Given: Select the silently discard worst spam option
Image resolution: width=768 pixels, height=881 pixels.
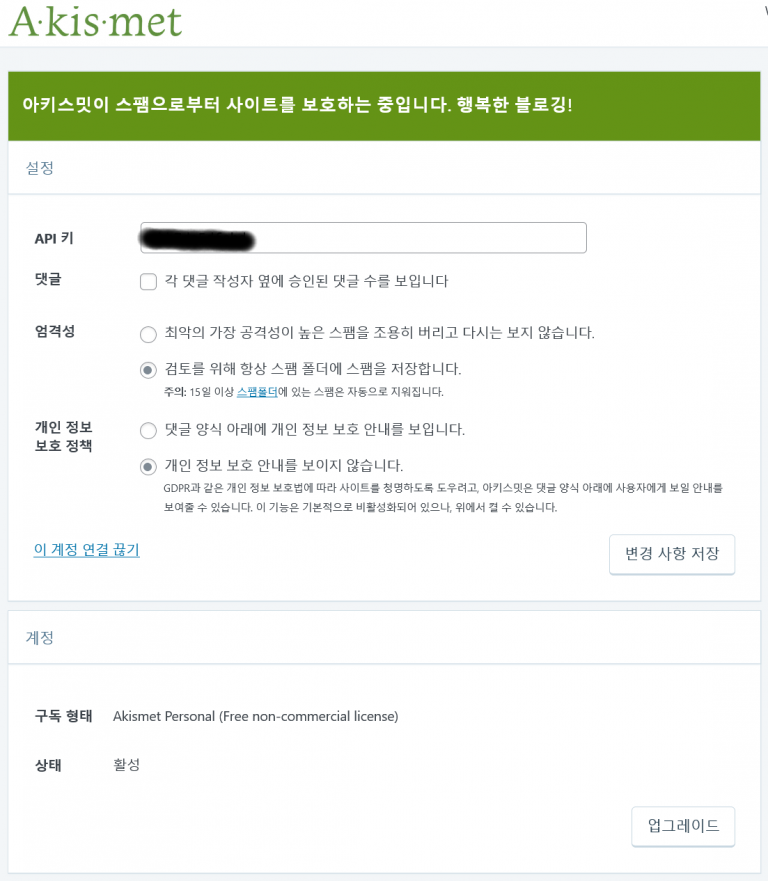Looking at the screenshot, I should (148, 334).
